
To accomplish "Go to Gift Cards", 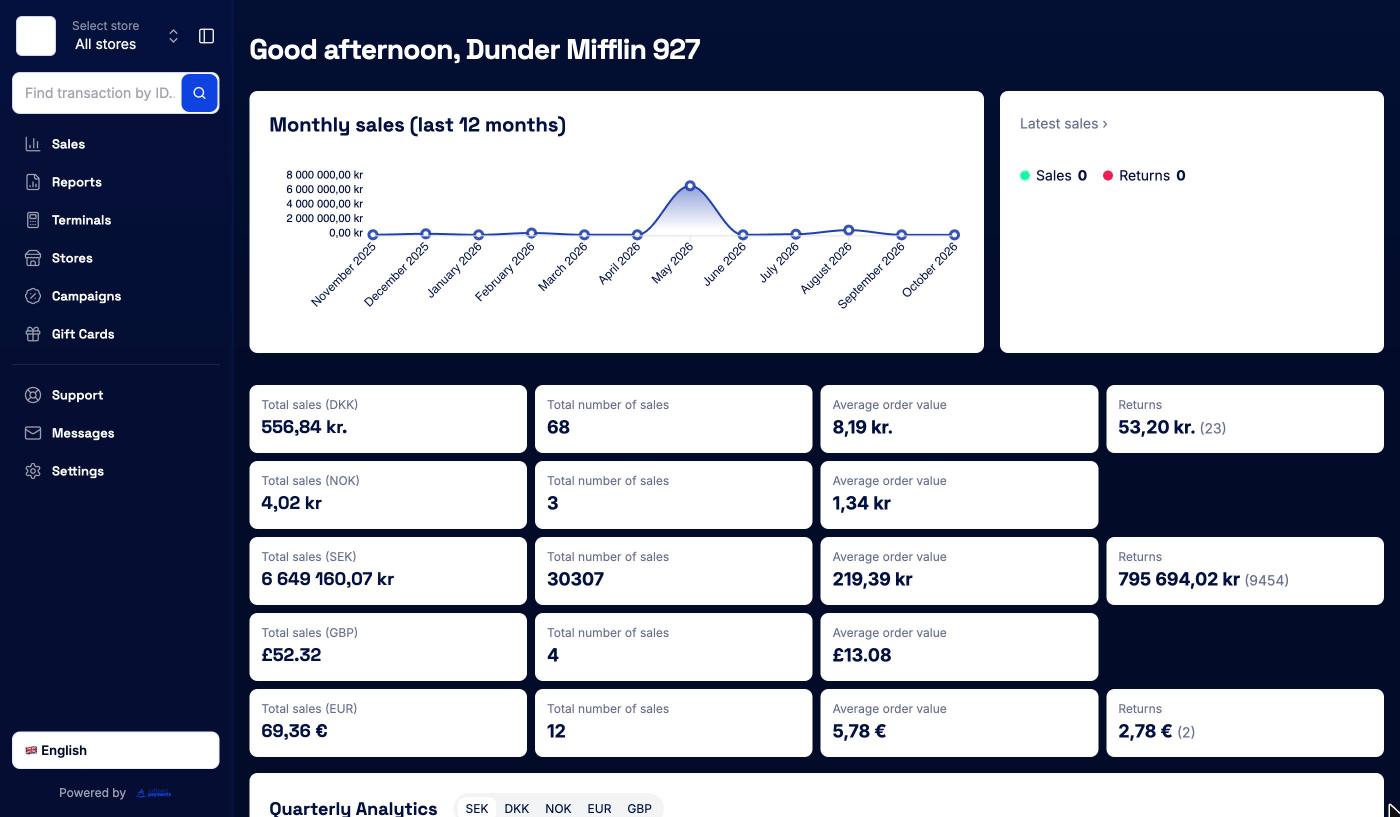I will [x=116, y=334].
